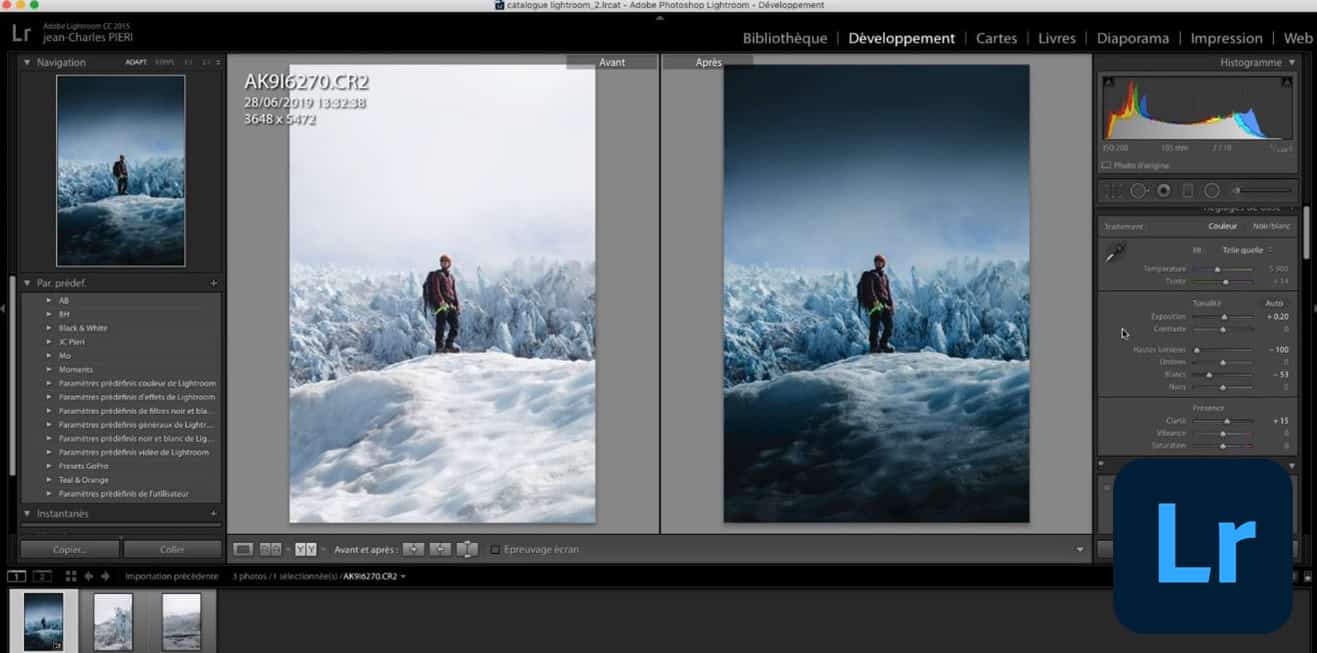The image size is (1317, 653).
Task: Open the Radial Filter tool
Action: (x=1210, y=190)
